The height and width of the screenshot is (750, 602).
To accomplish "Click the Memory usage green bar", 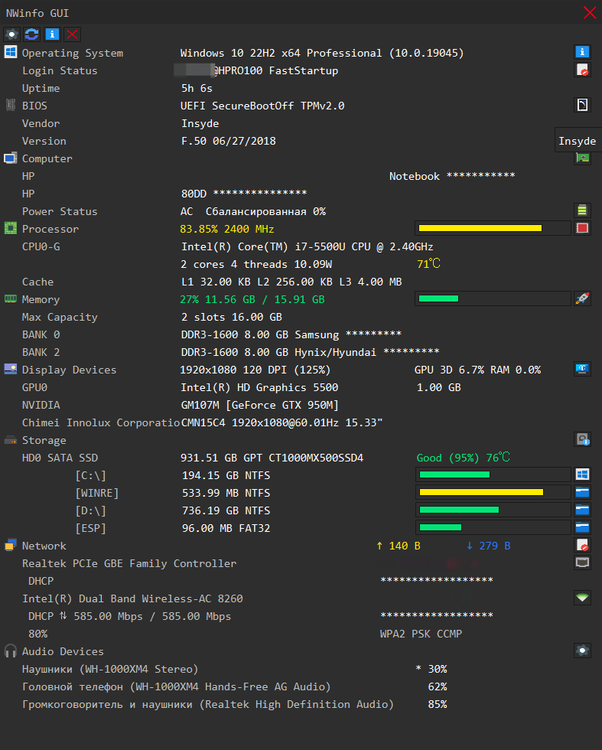I will click(x=493, y=298).
